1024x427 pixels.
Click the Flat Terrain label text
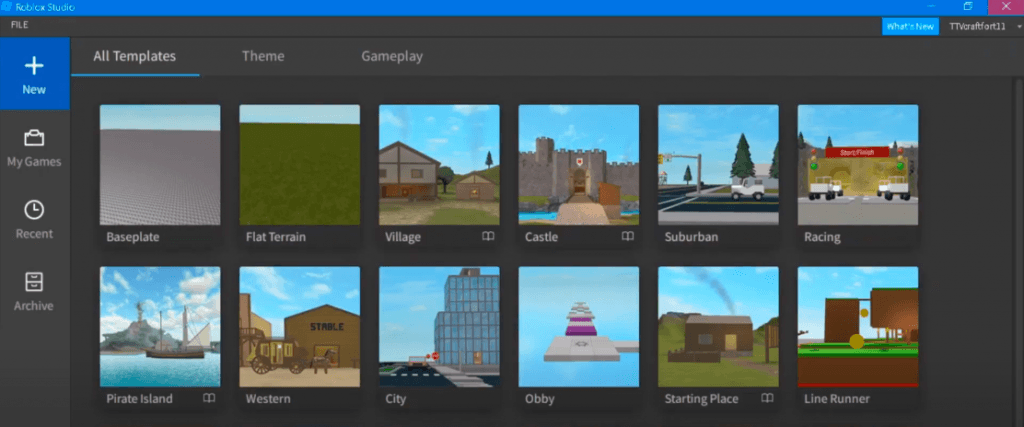click(276, 237)
